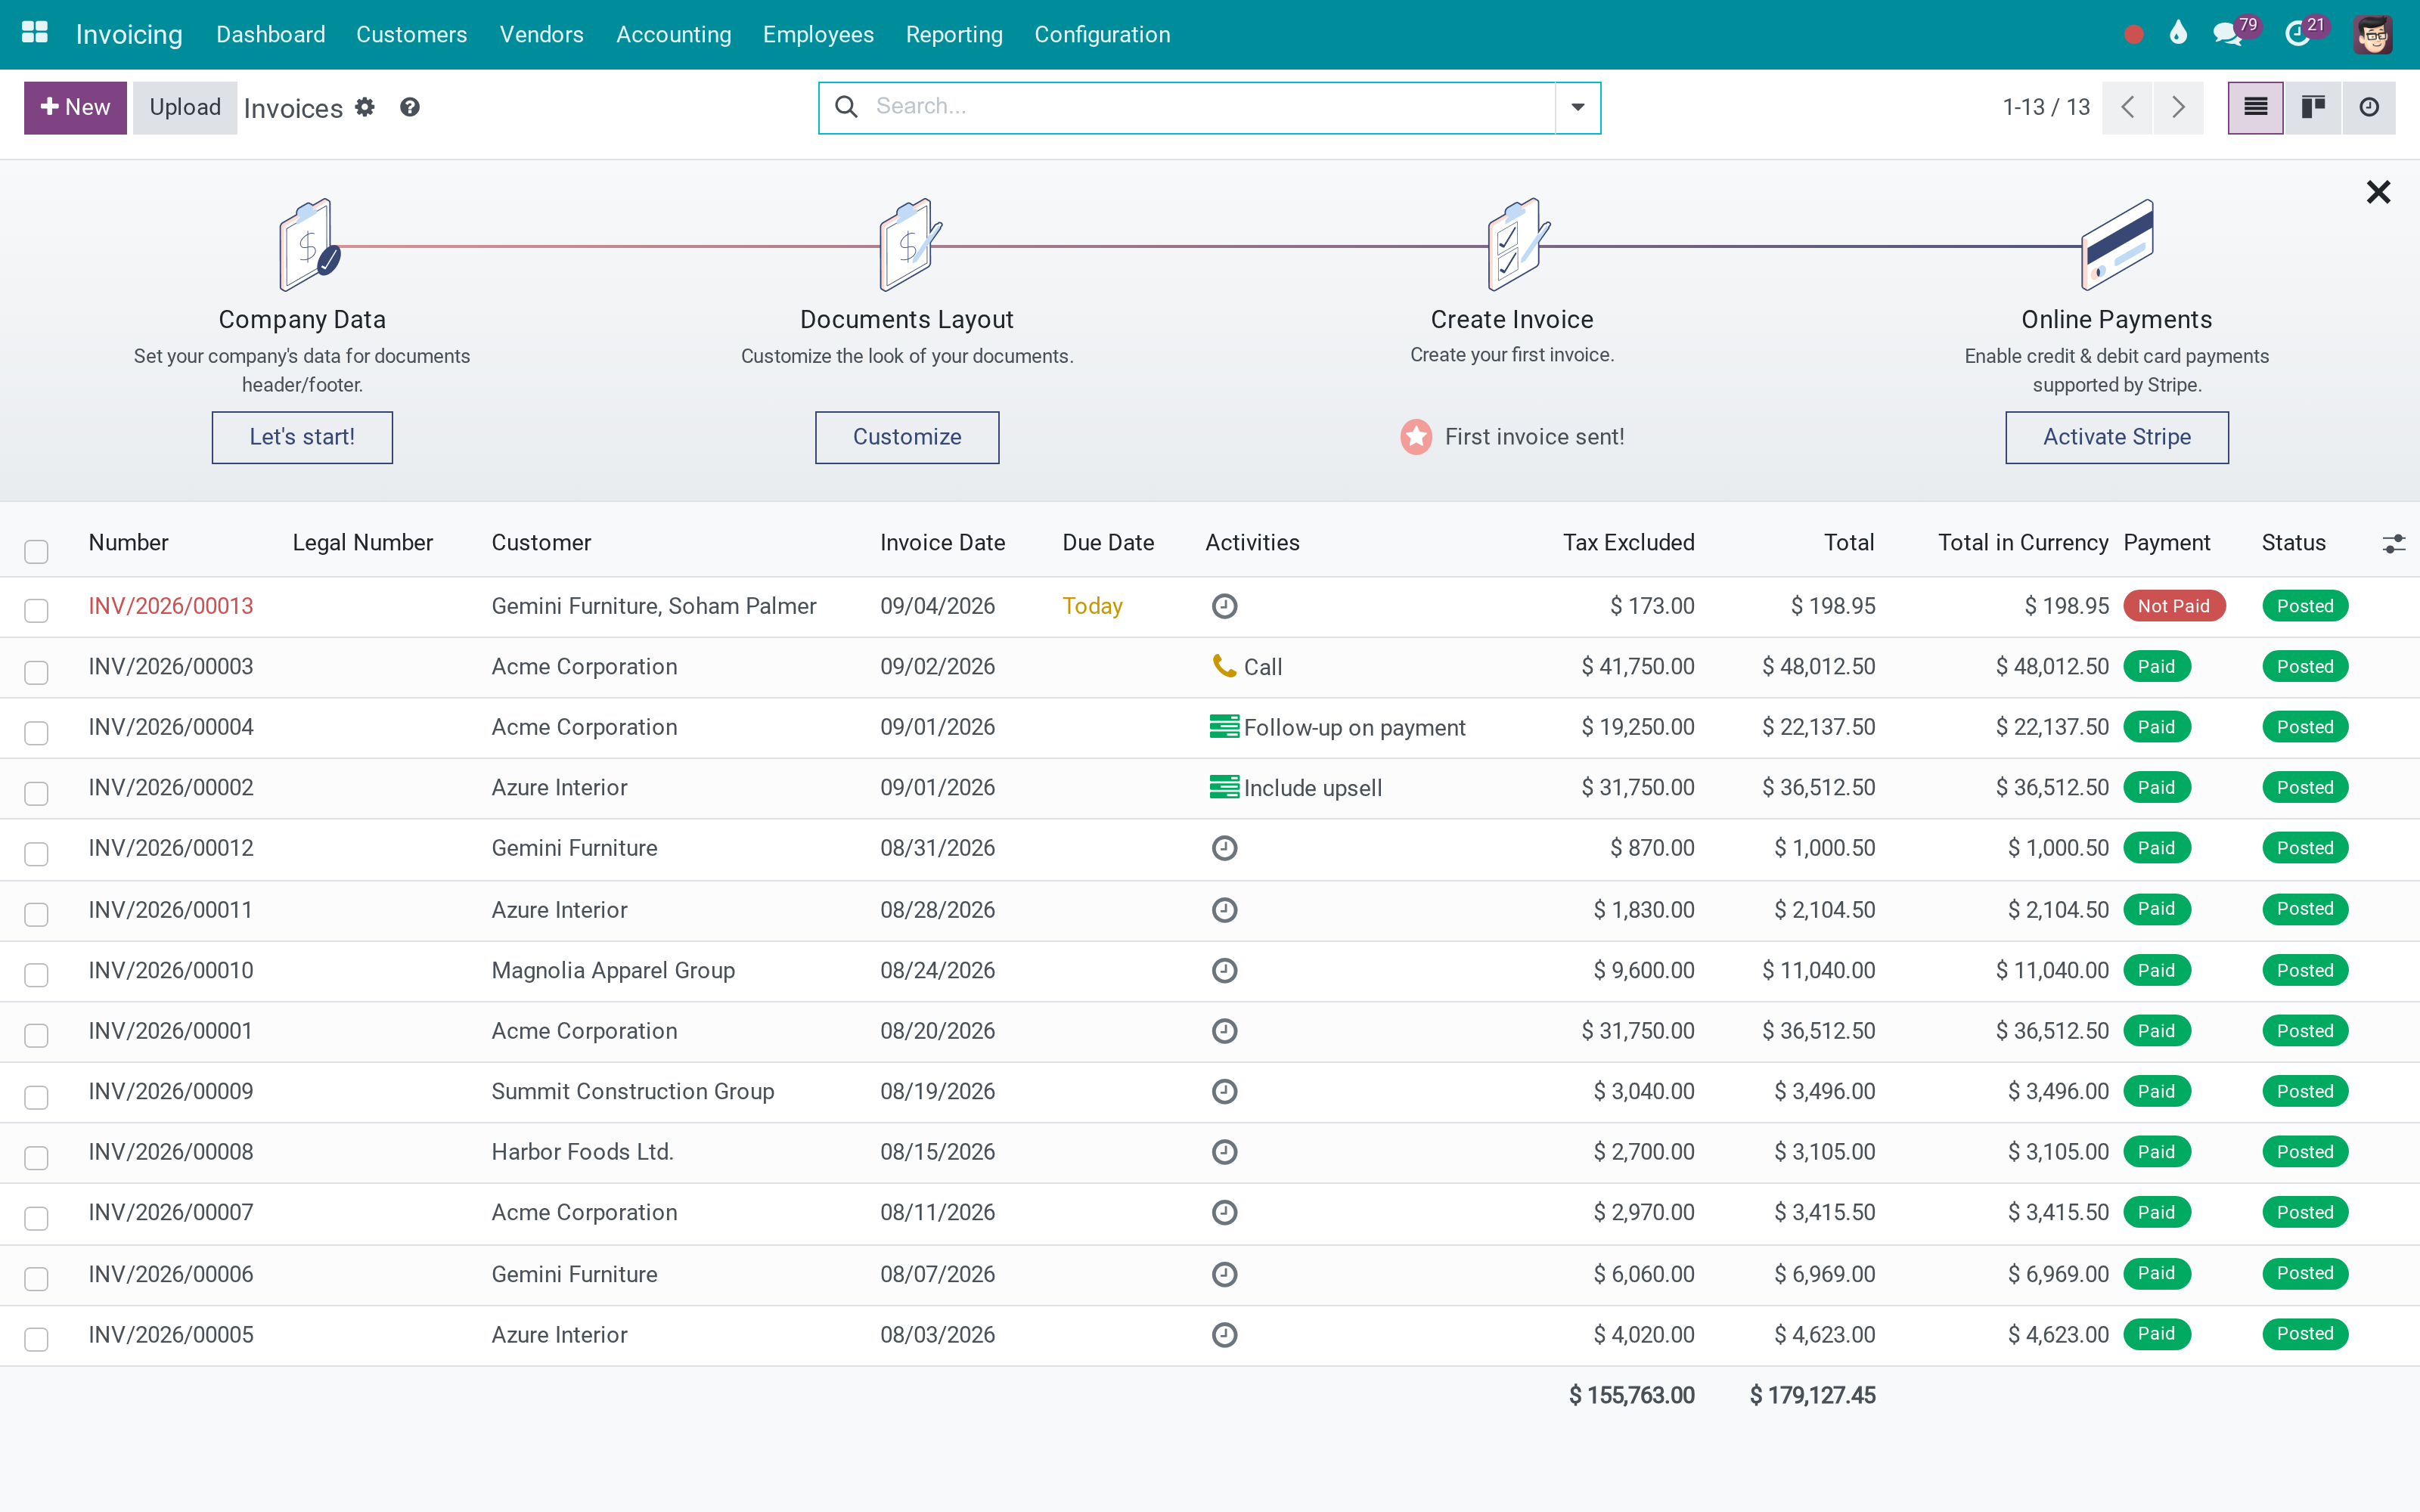Screen dimensions: 2420x1512
Task: Check the box for INV/2026/00003
Action: pyautogui.click(x=36, y=672)
